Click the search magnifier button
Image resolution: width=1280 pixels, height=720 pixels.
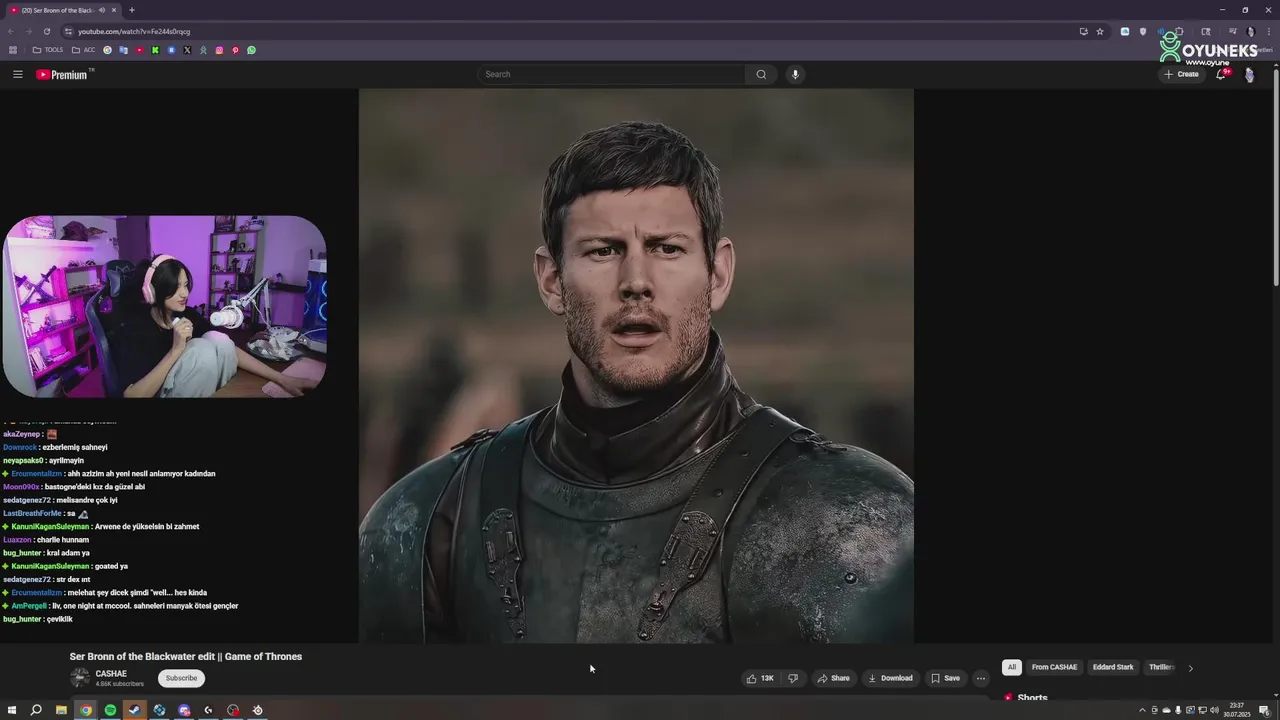pos(761,74)
